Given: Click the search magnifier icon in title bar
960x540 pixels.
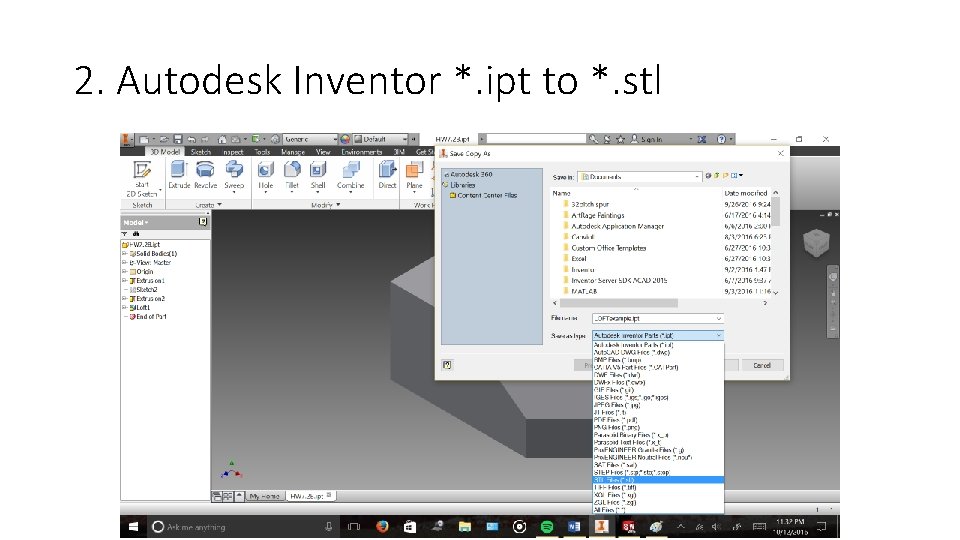Looking at the screenshot, I should click(593, 140).
